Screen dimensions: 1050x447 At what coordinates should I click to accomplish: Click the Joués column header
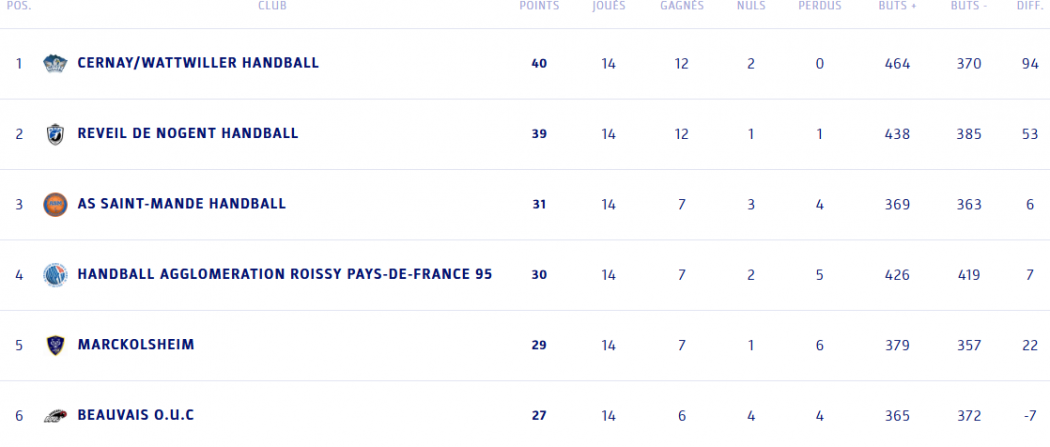point(609,6)
